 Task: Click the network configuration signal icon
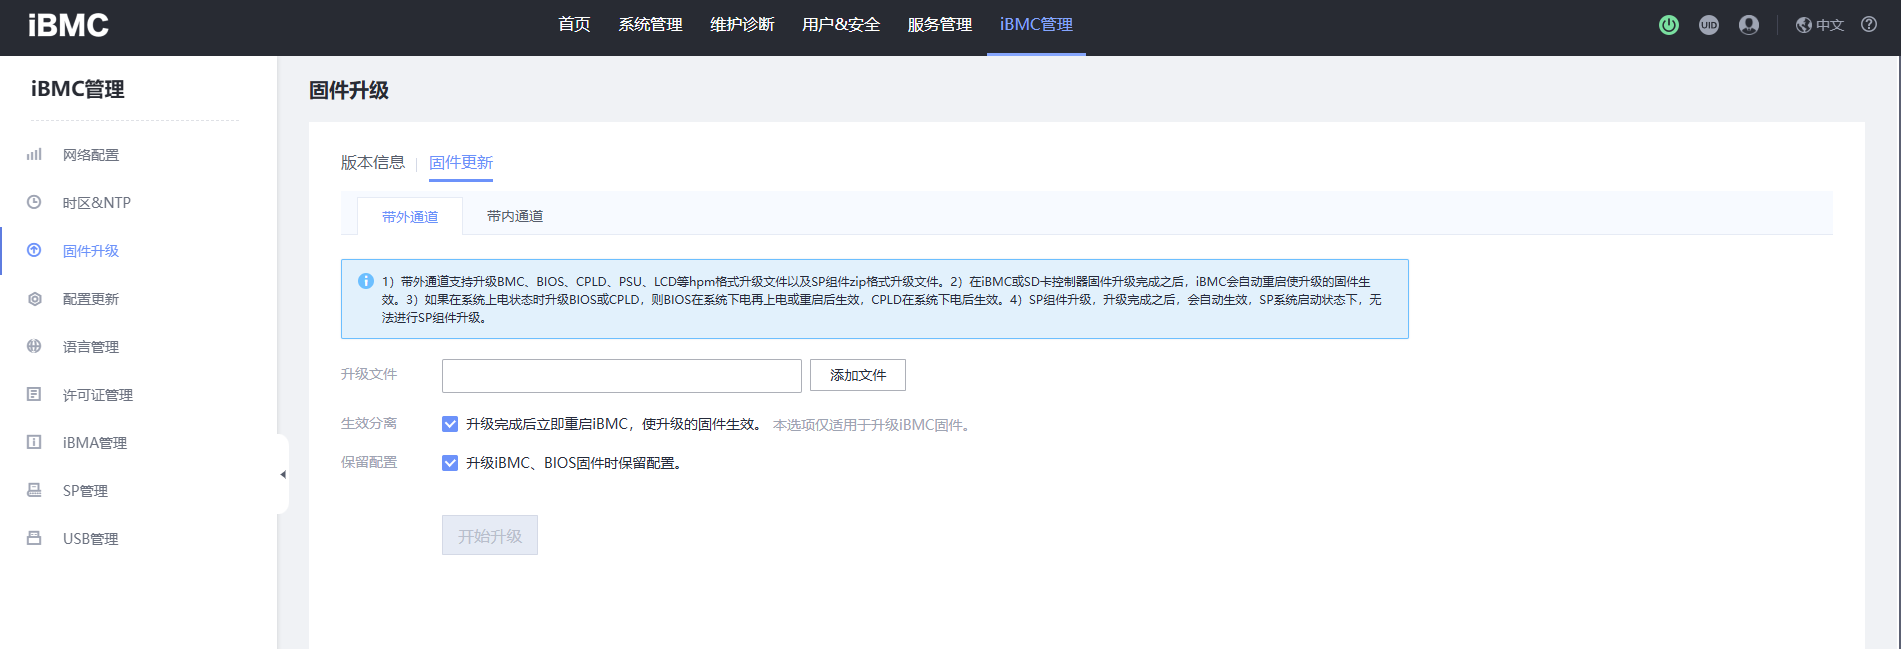coord(34,155)
